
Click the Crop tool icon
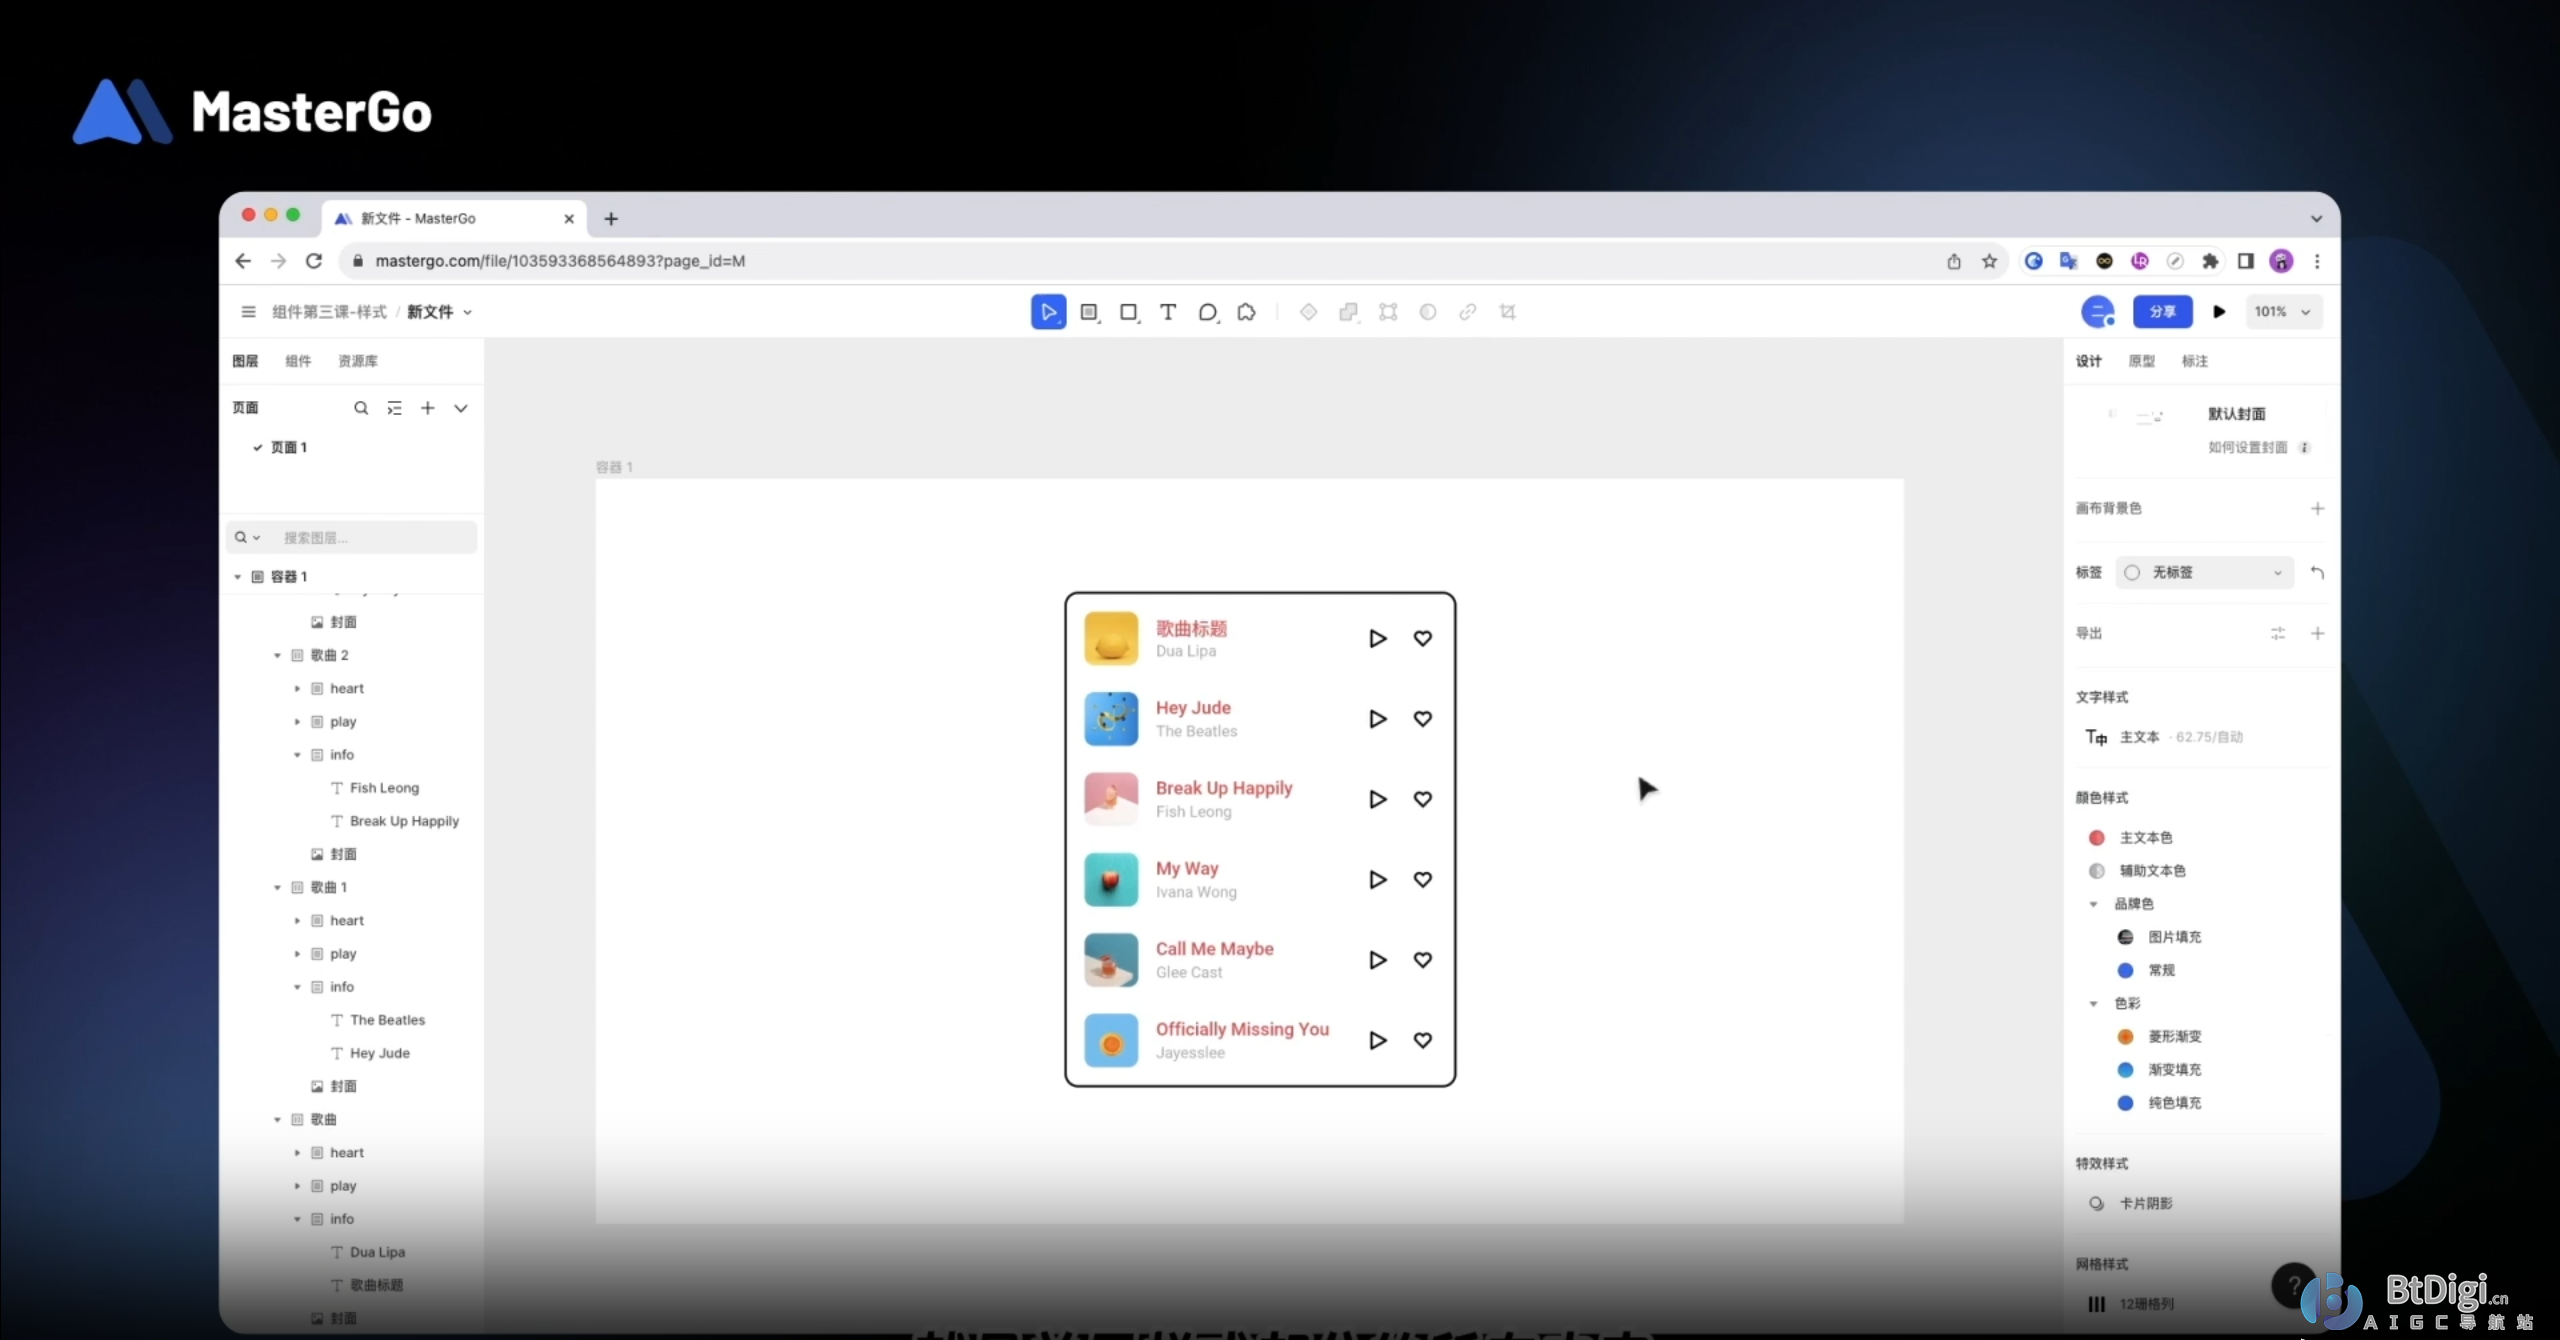point(1508,312)
